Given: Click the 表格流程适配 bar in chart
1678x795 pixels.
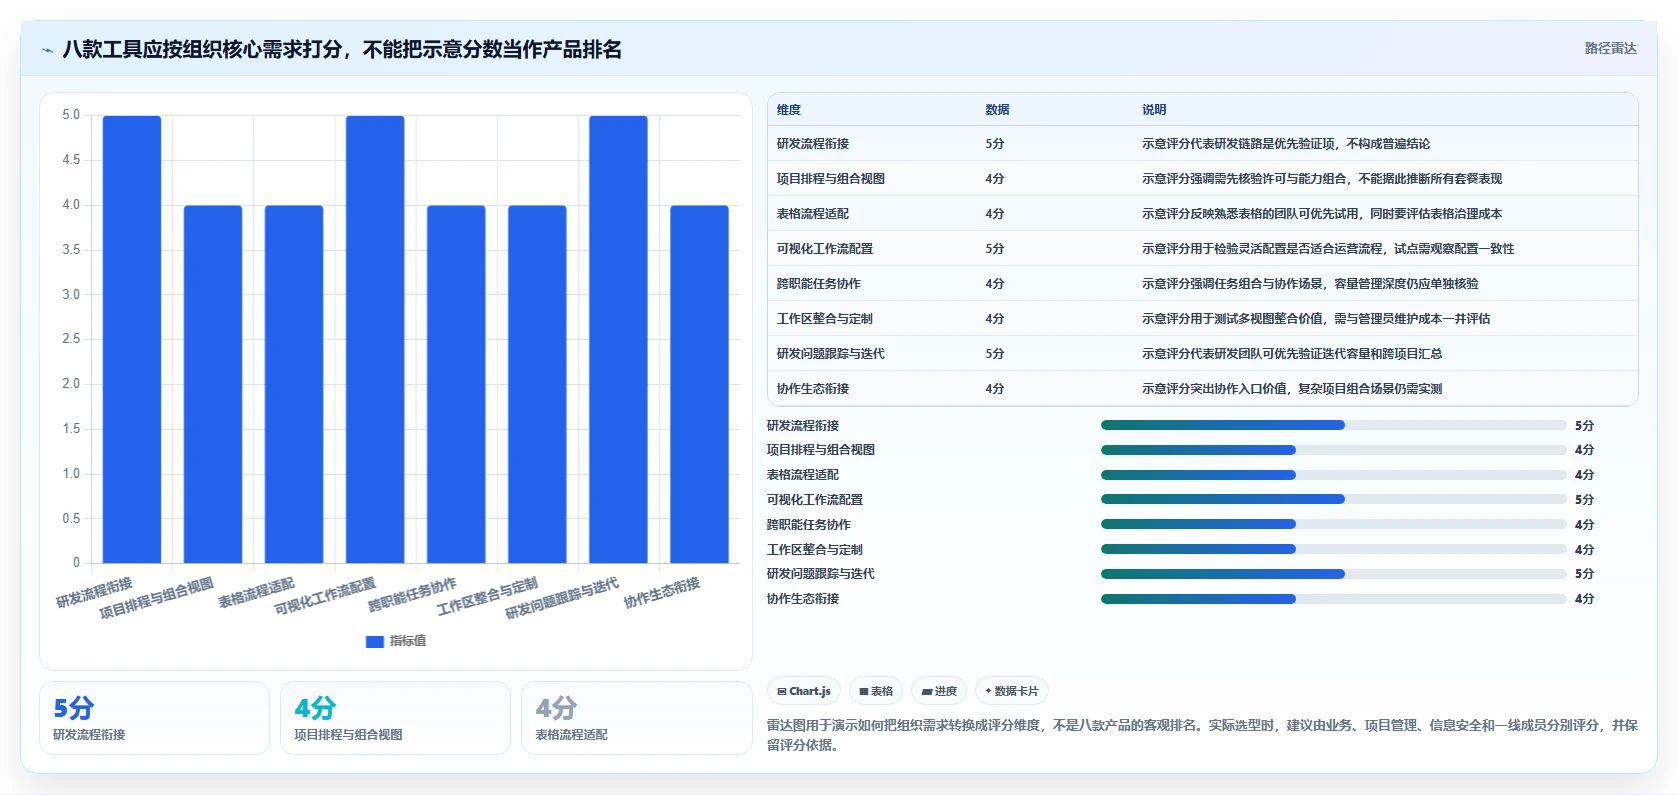Looking at the screenshot, I should 294,384.
